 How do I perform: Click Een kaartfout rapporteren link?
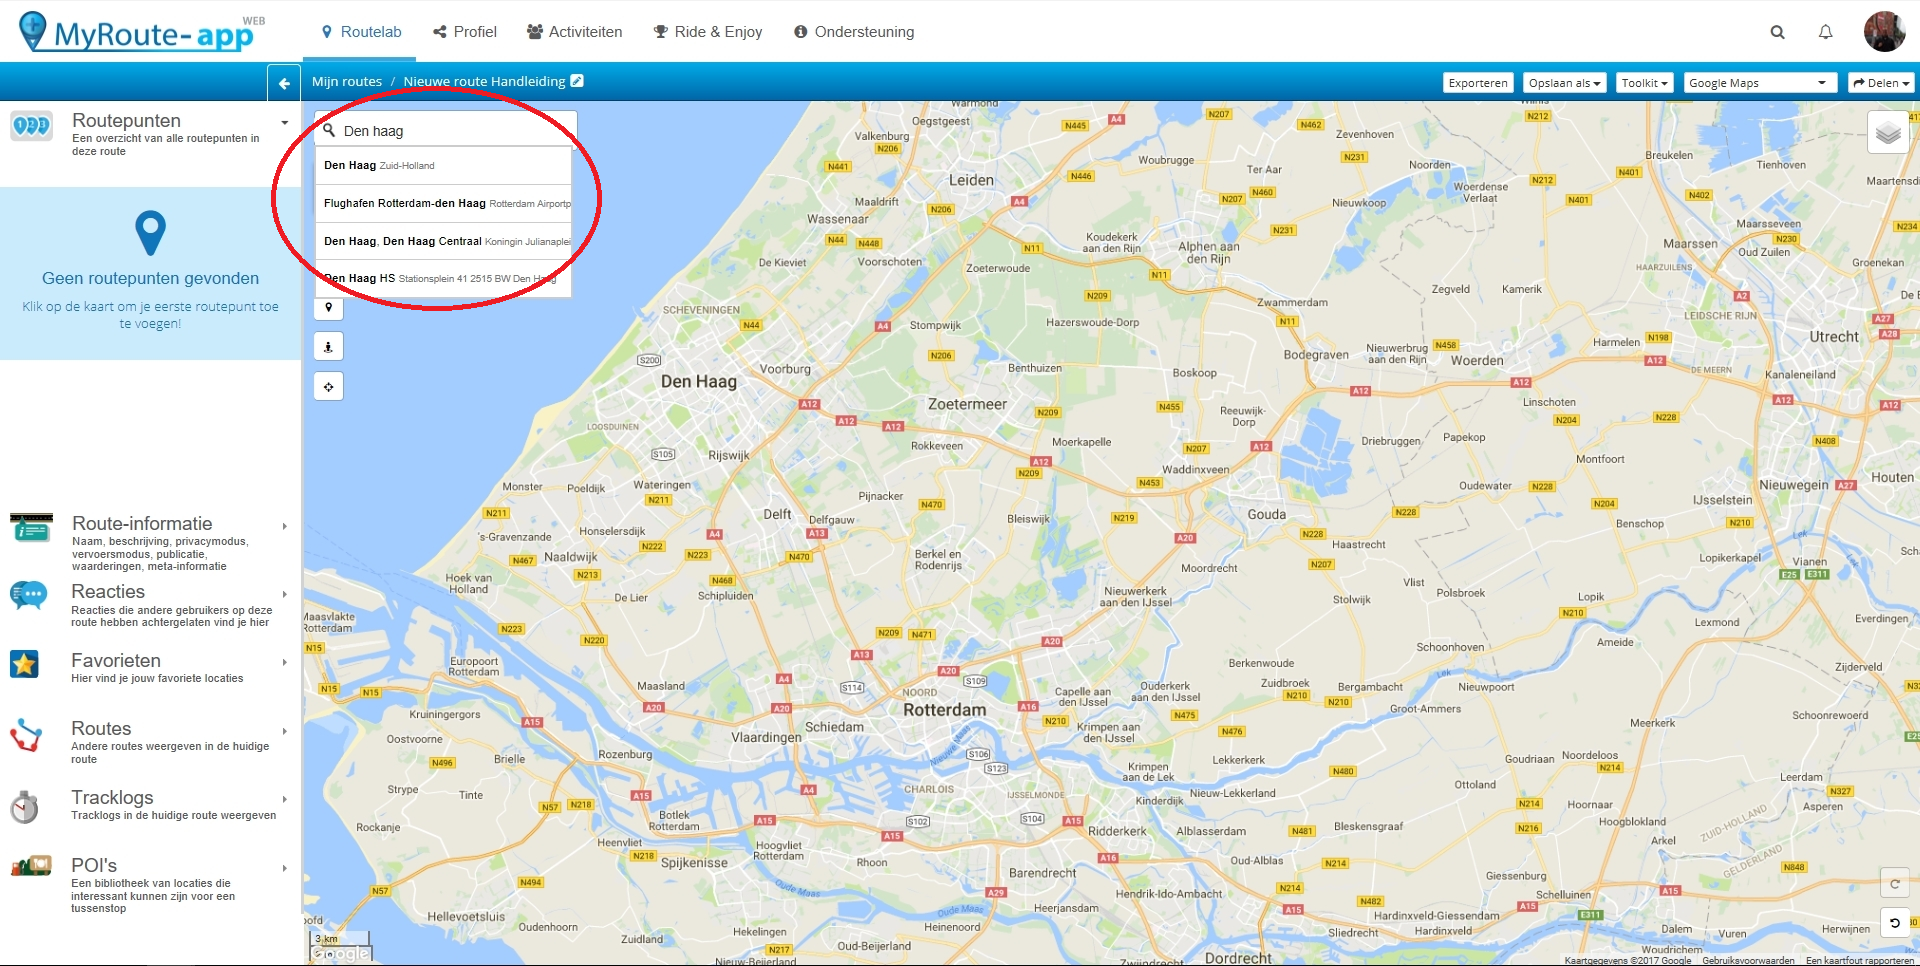1860,960
